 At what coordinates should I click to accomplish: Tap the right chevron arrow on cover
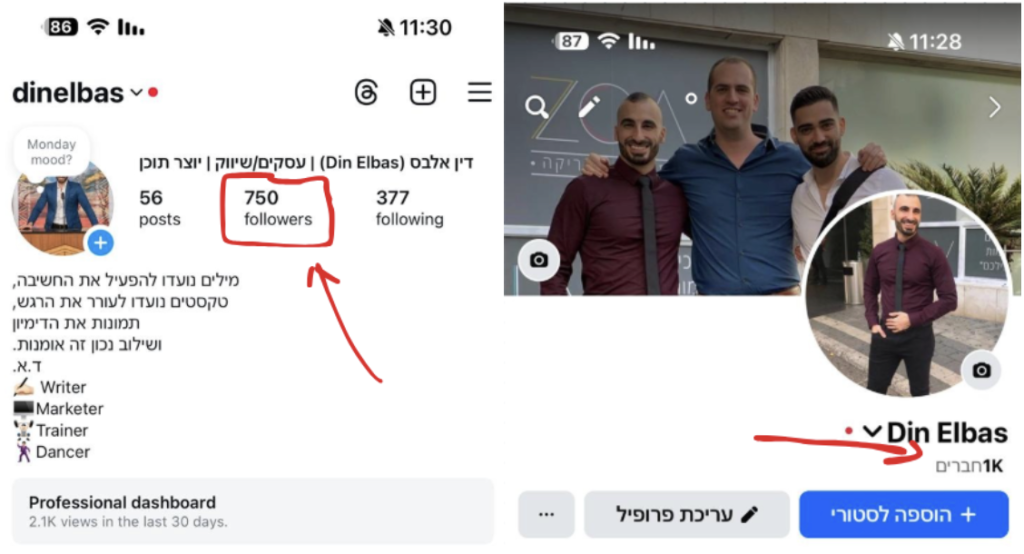point(995,106)
